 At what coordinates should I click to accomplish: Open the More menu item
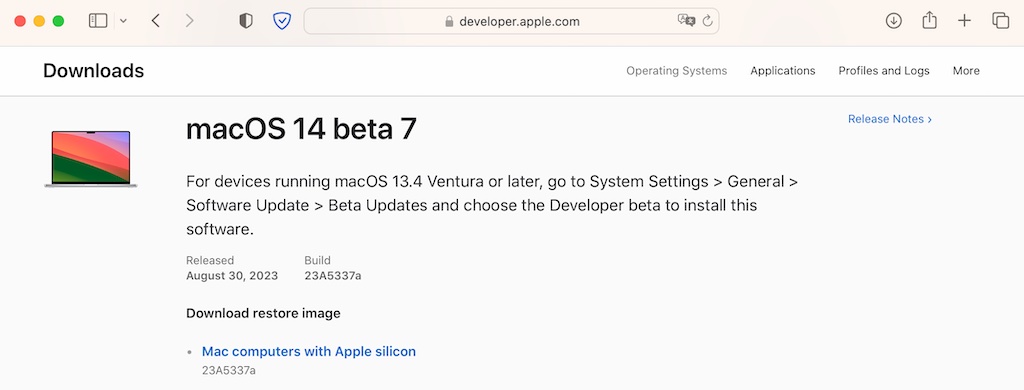[966, 71]
